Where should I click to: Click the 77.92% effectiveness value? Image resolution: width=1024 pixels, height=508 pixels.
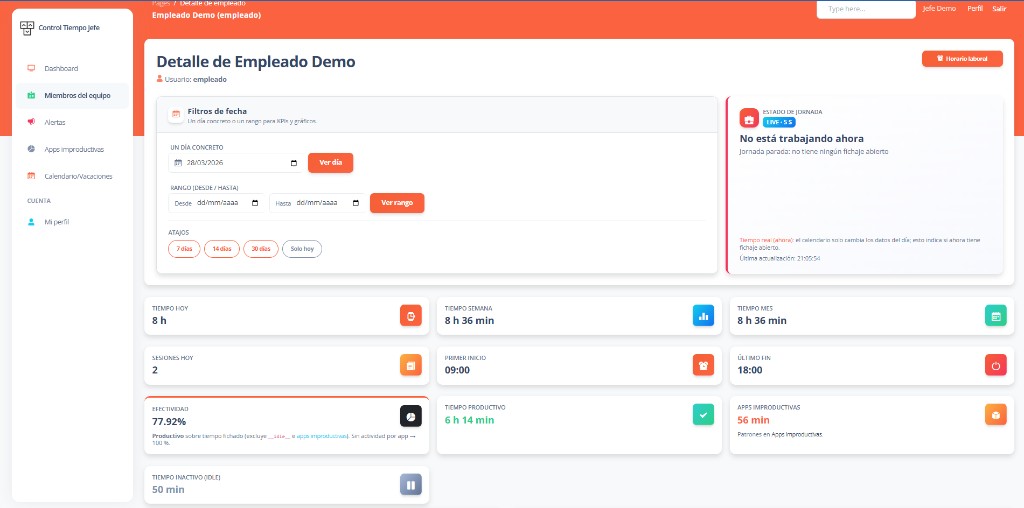pos(169,421)
